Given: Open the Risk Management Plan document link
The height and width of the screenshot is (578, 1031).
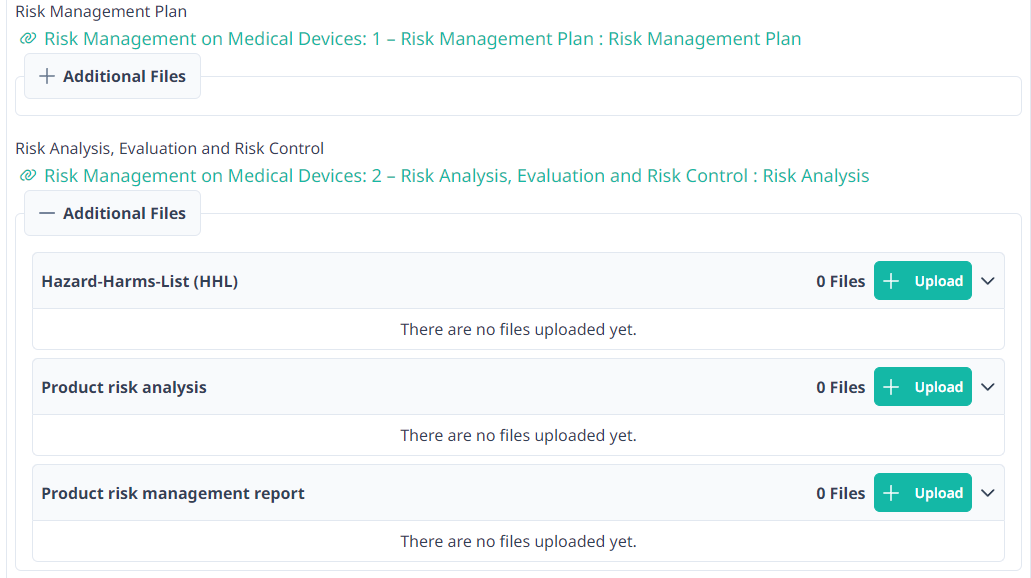Looking at the screenshot, I should [421, 38].
